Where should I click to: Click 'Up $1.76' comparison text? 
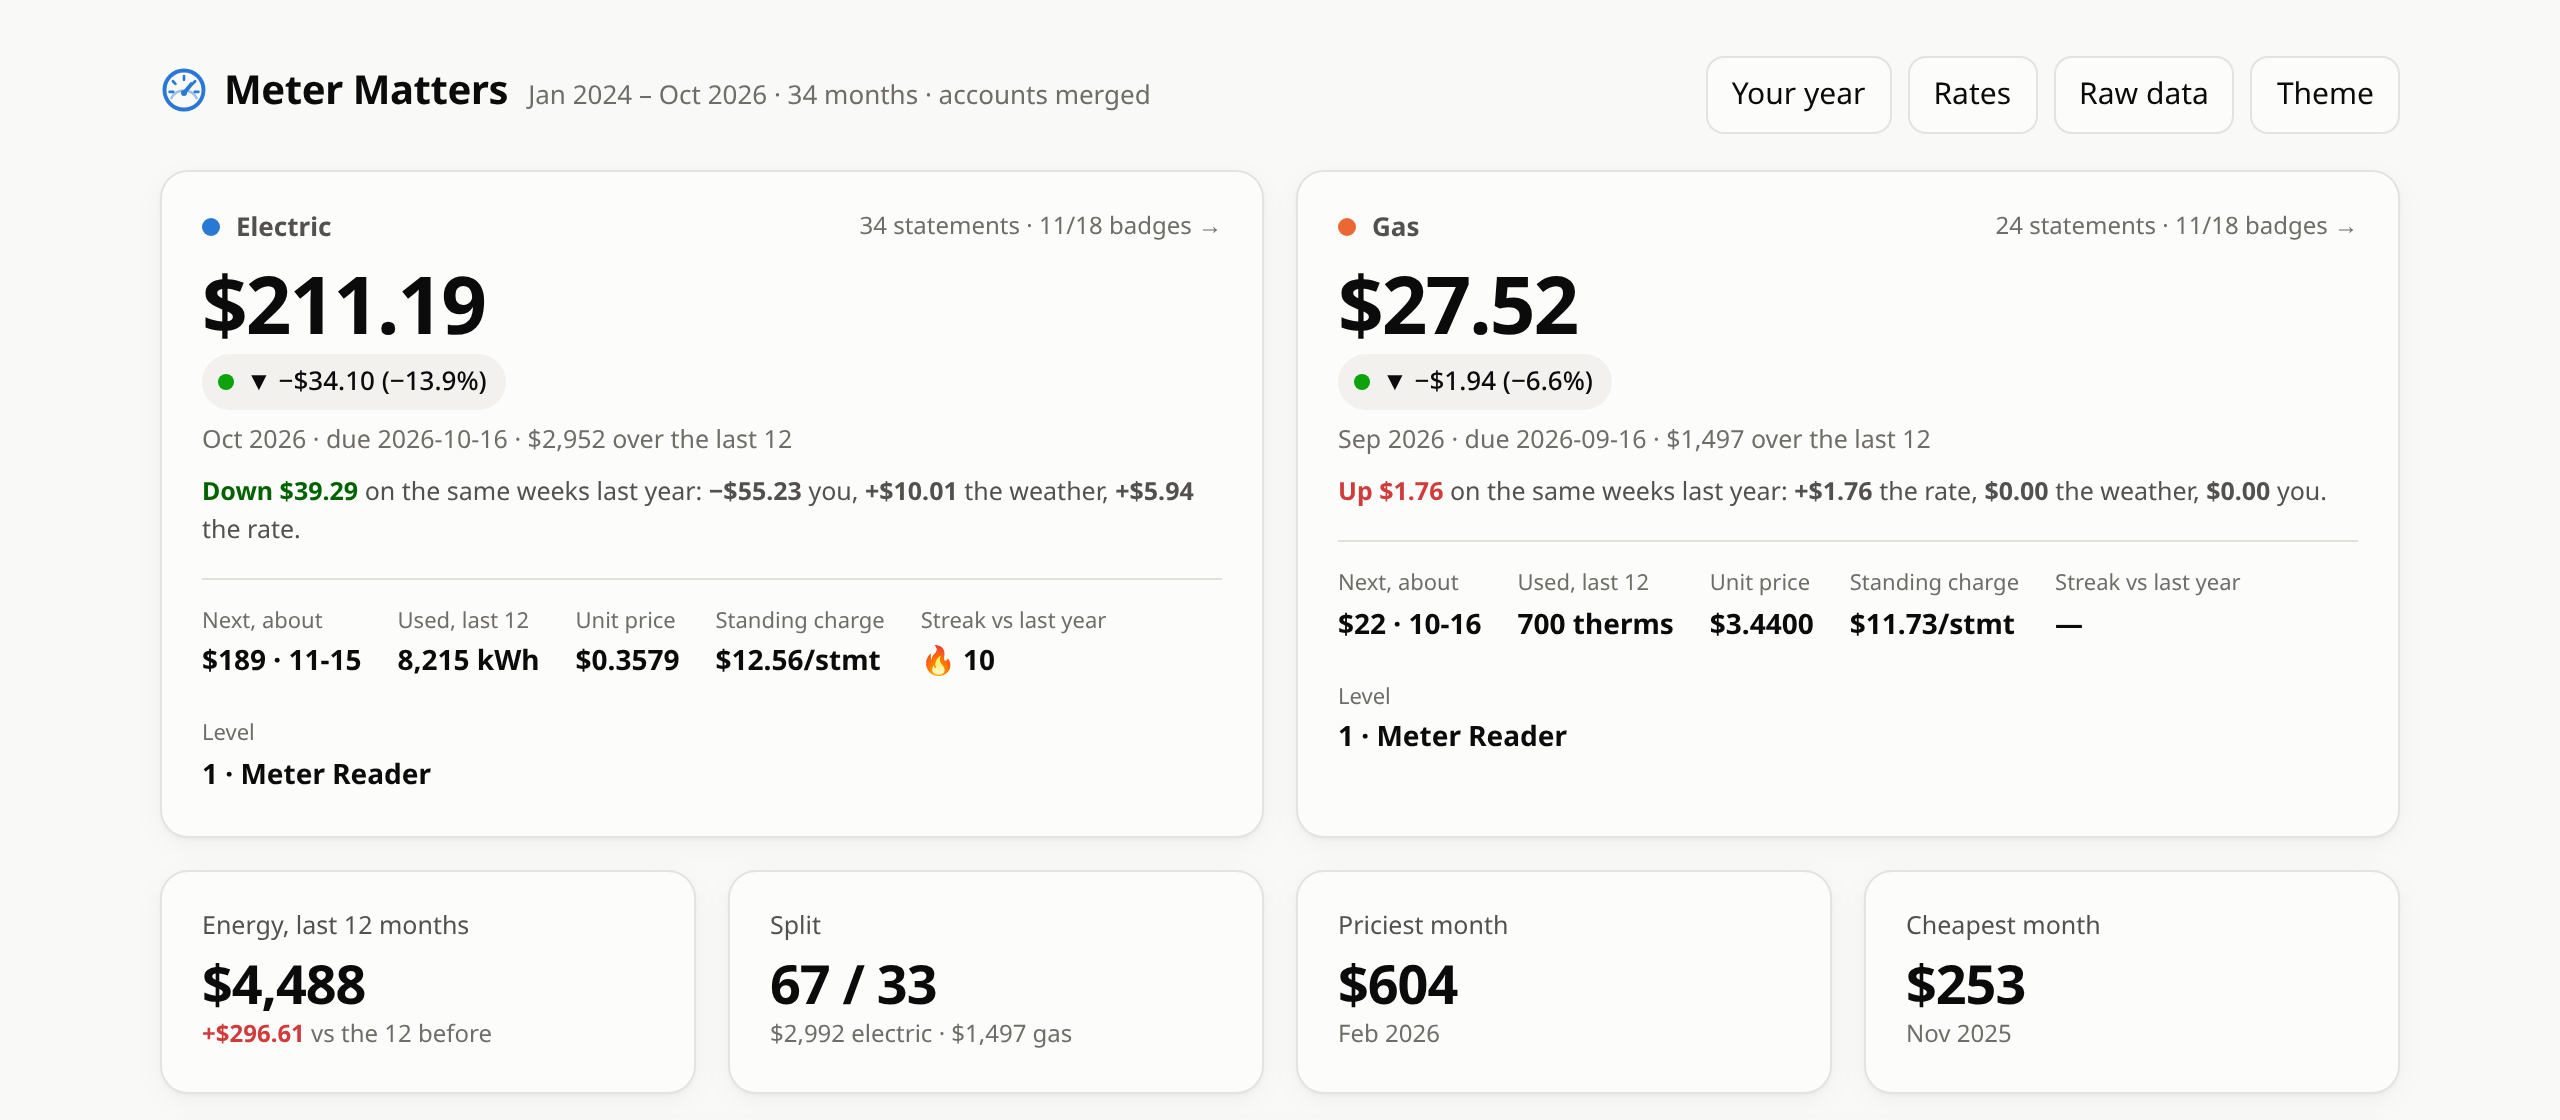pyautogui.click(x=1390, y=491)
